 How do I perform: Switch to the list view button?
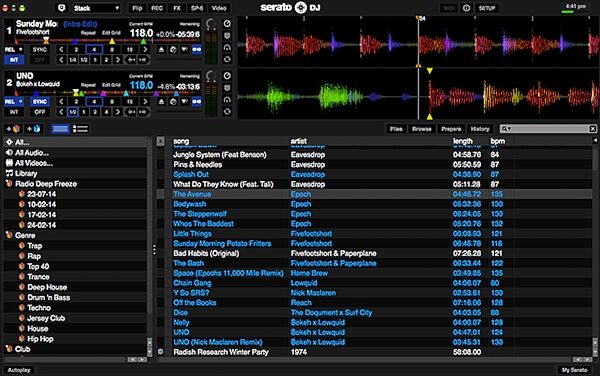click(80, 129)
